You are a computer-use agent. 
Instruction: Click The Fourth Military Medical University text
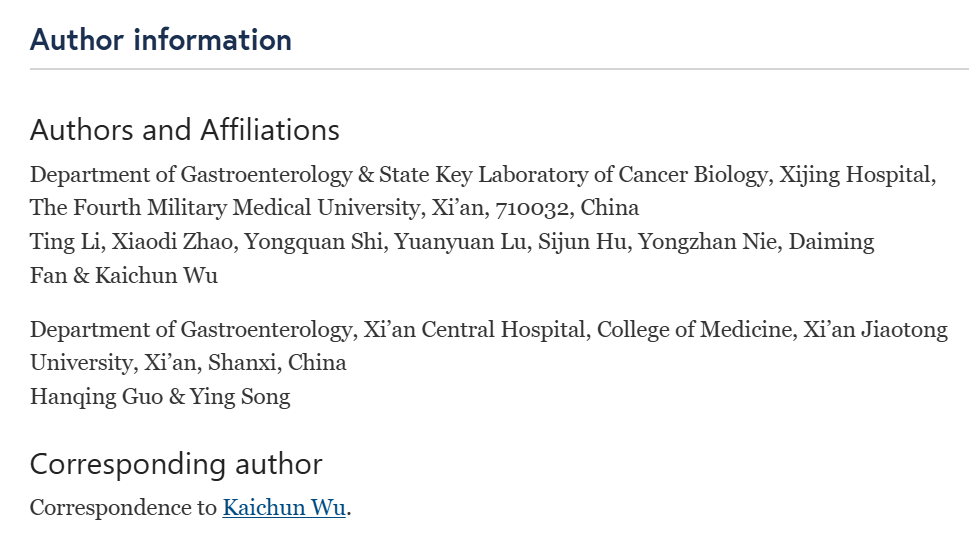coord(224,208)
